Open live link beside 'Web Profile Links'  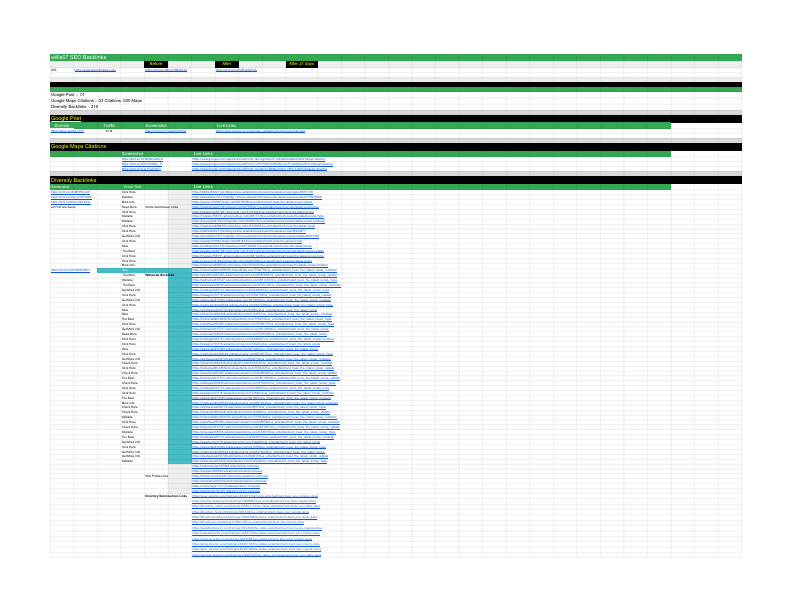coord(230,476)
